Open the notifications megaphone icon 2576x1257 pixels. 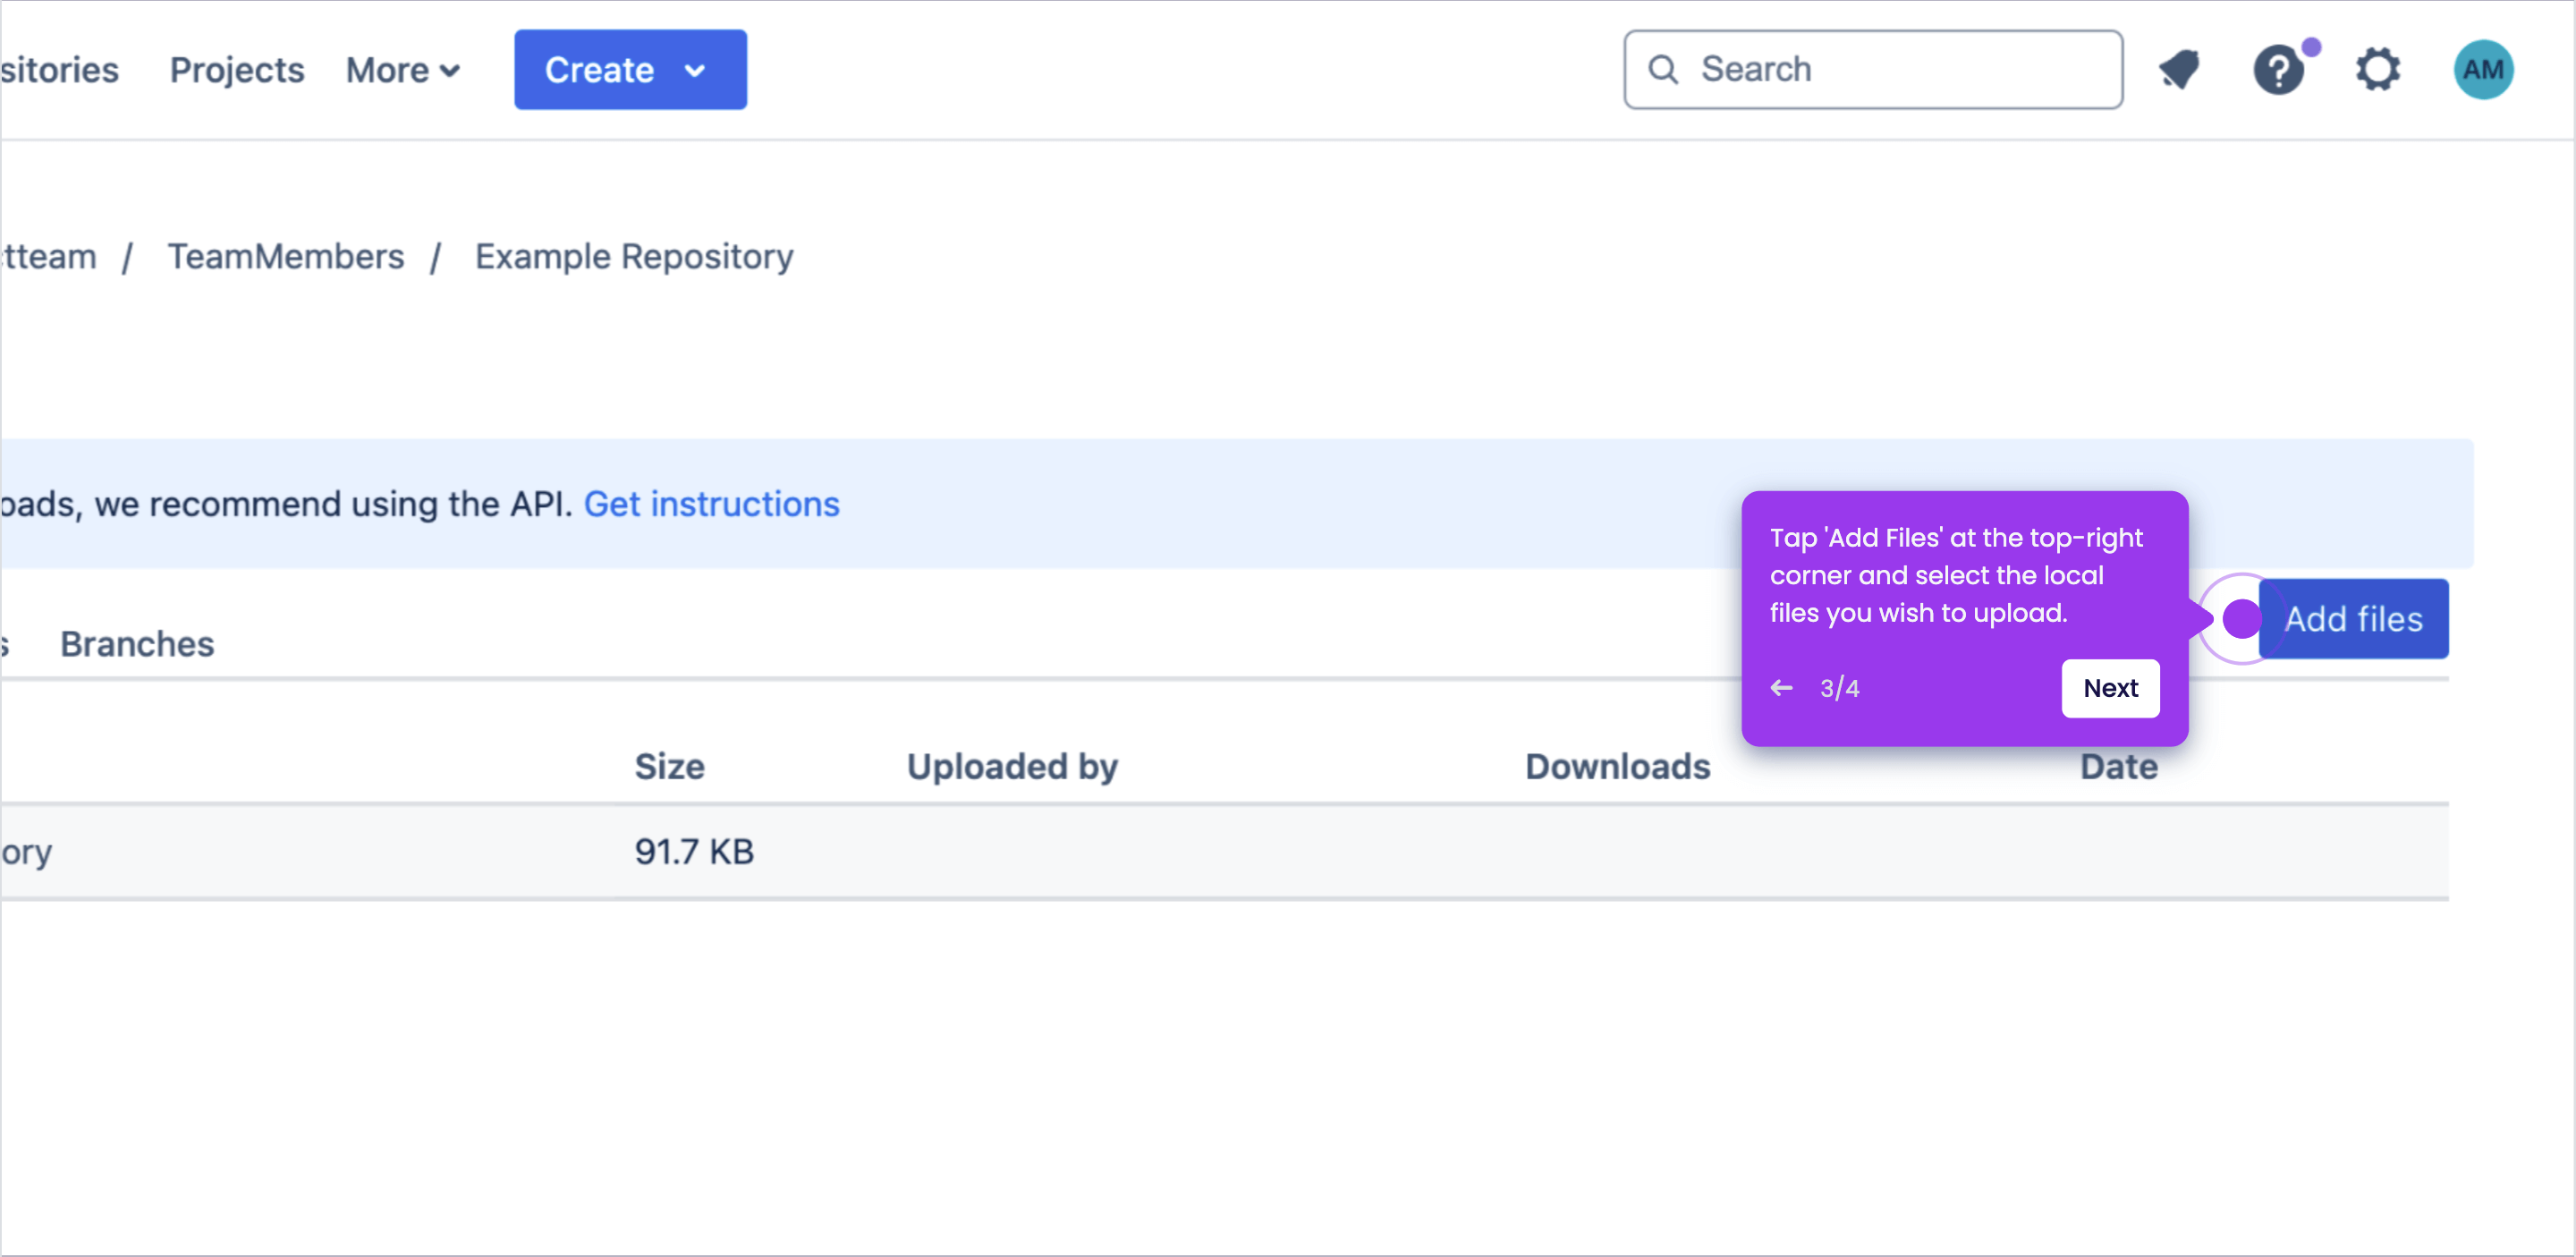click(2180, 70)
